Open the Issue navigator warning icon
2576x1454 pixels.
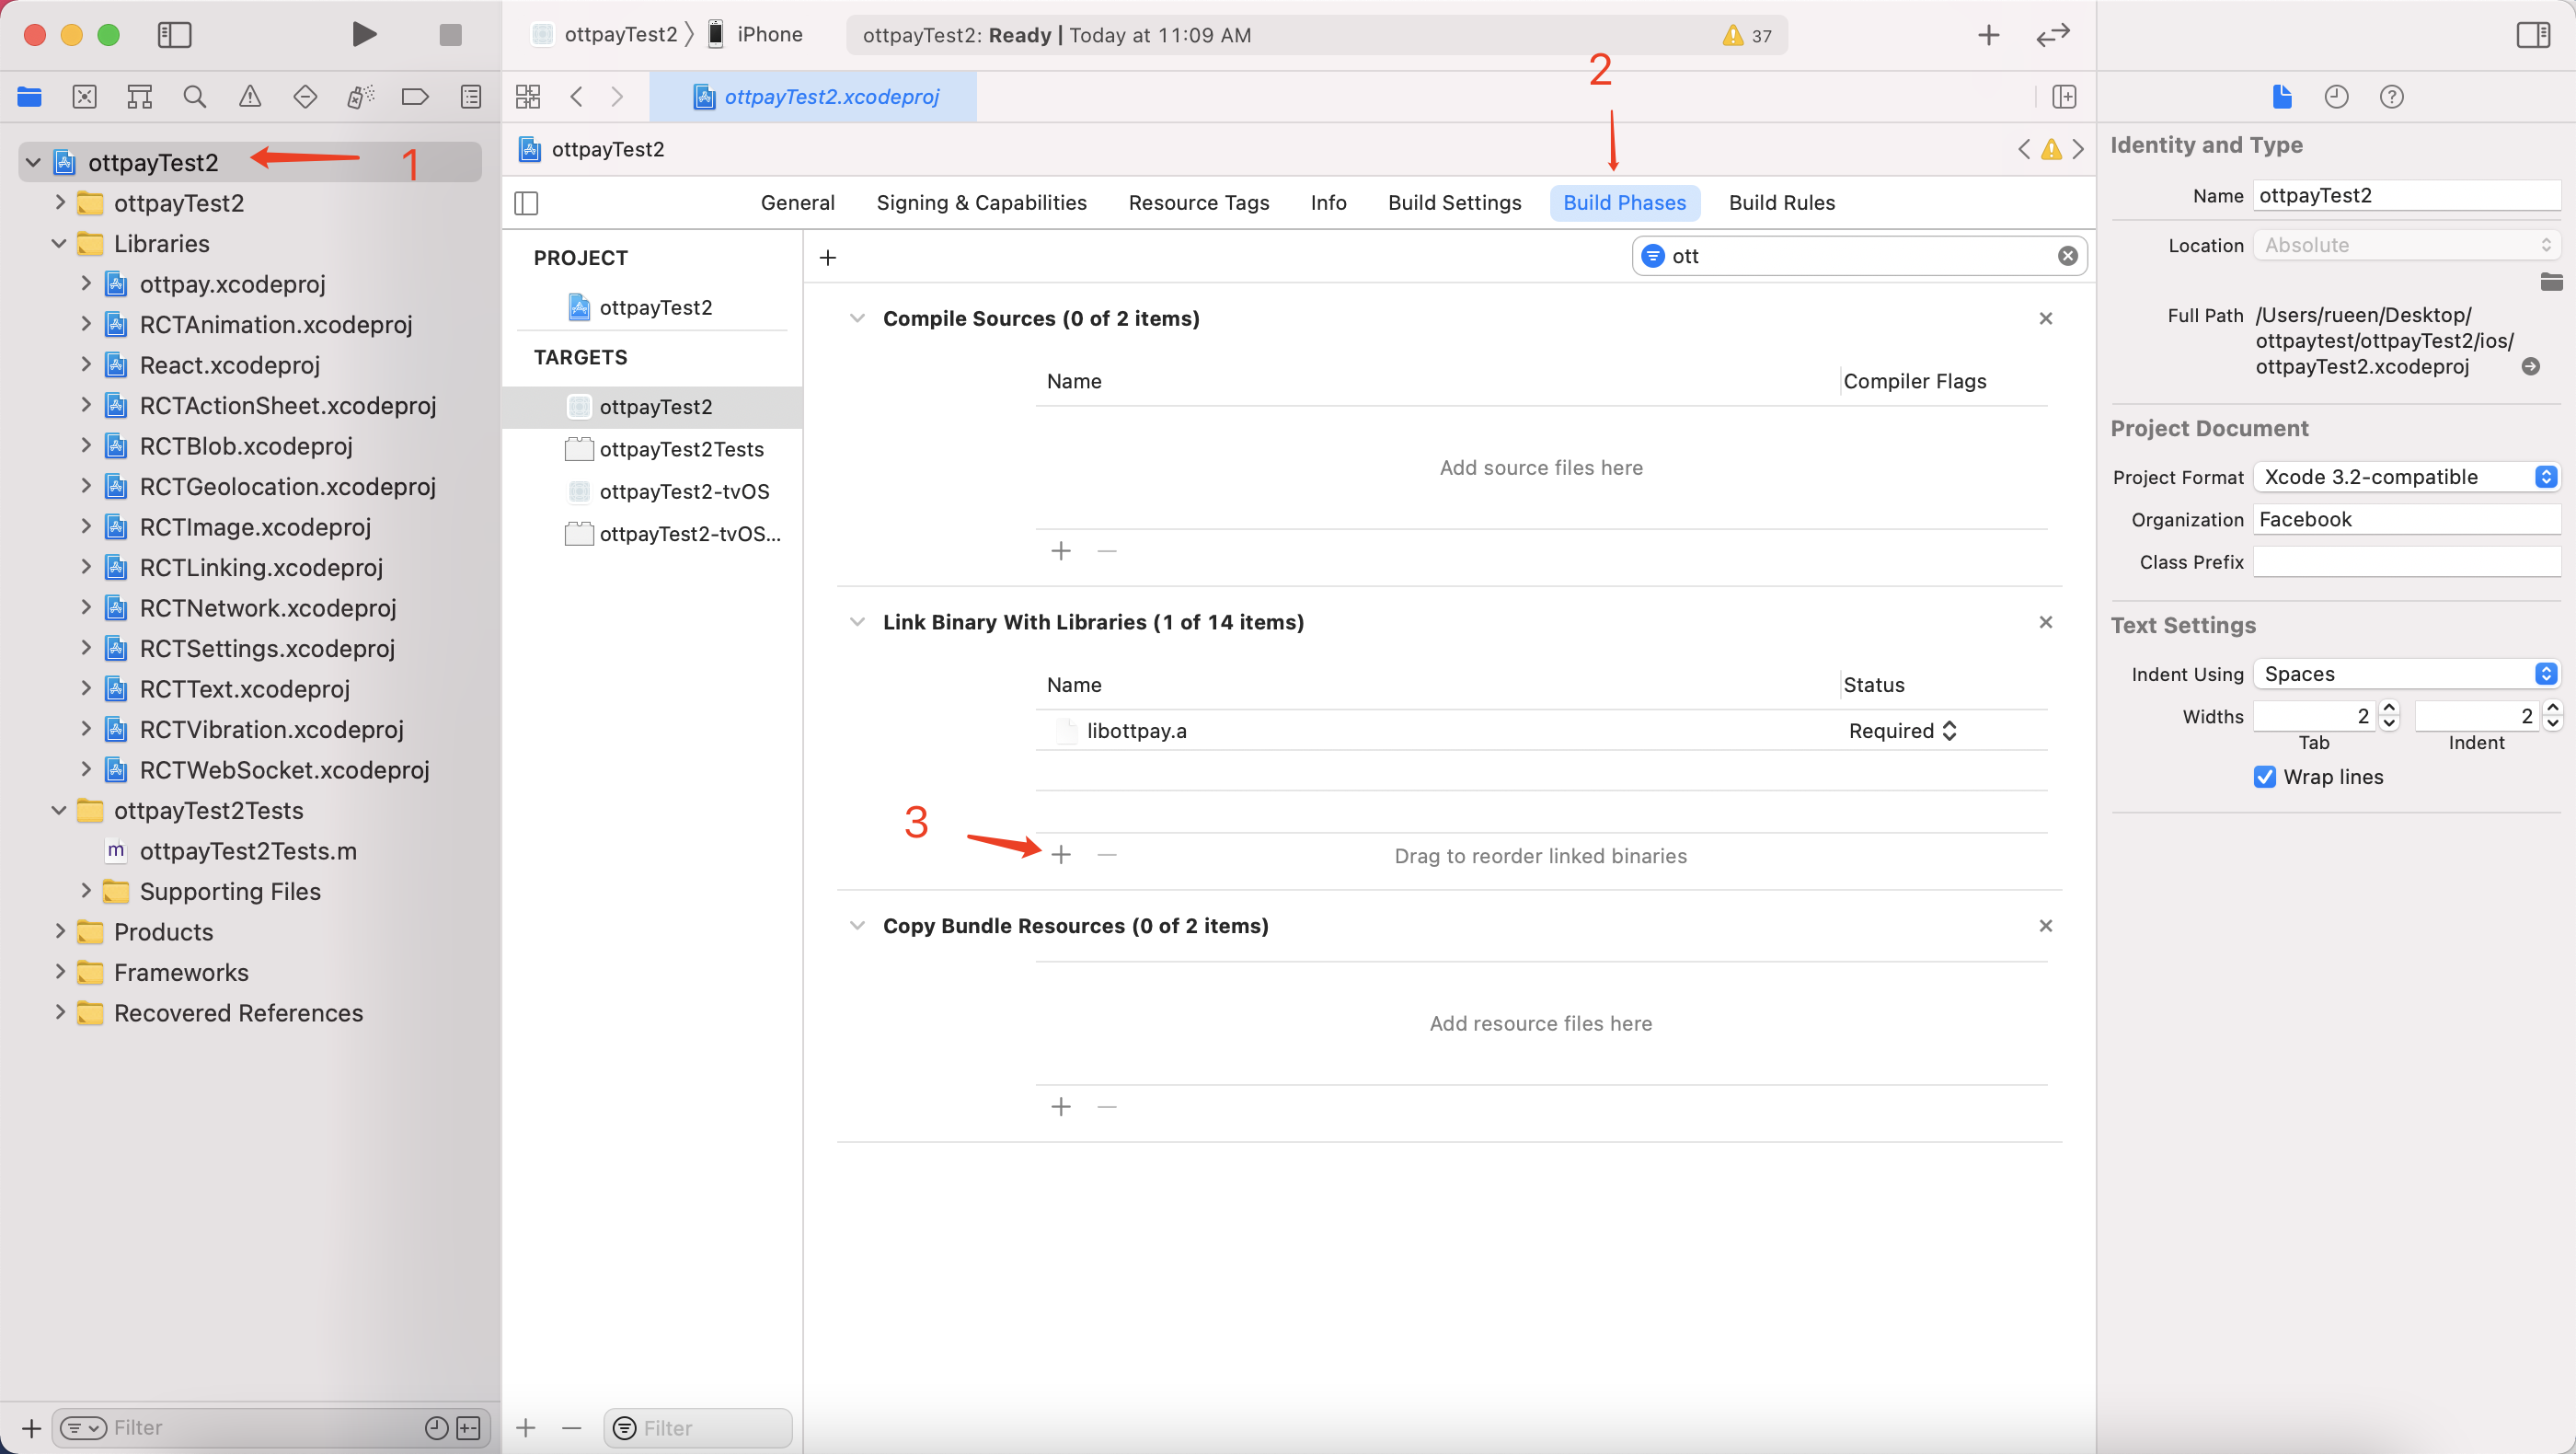250,97
